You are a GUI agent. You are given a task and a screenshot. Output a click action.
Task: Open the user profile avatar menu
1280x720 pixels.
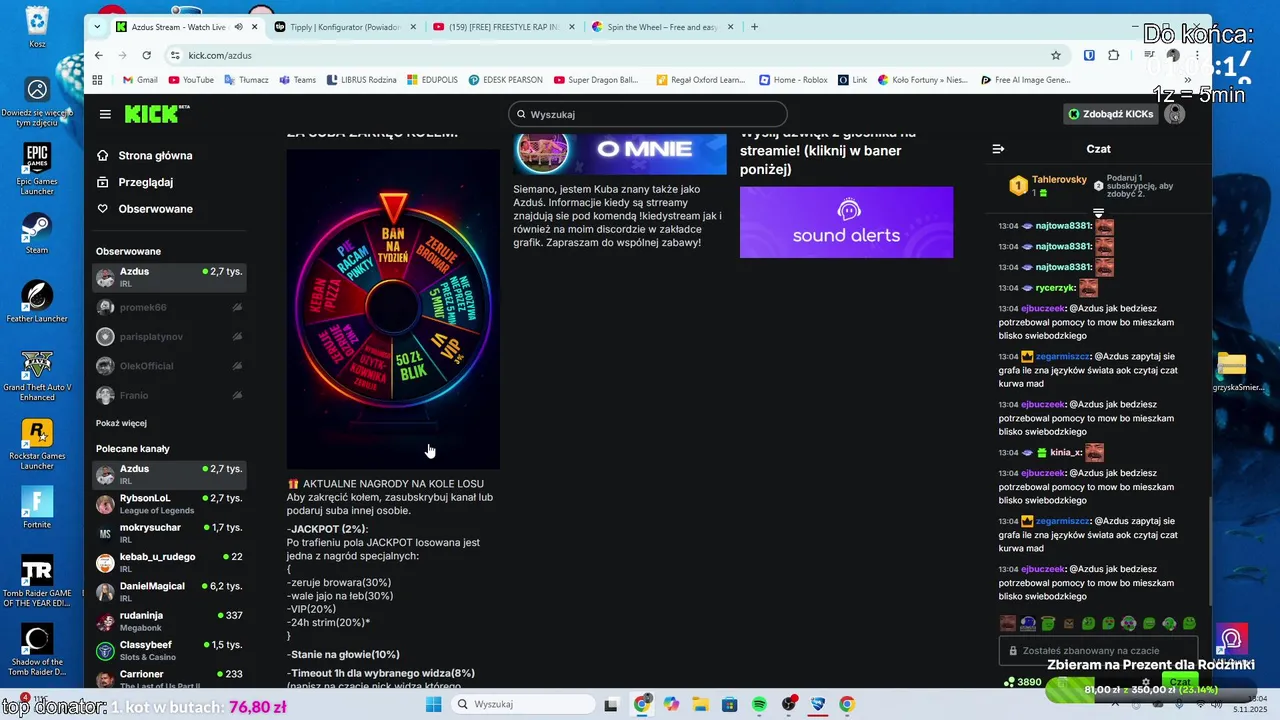click(x=1176, y=114)
